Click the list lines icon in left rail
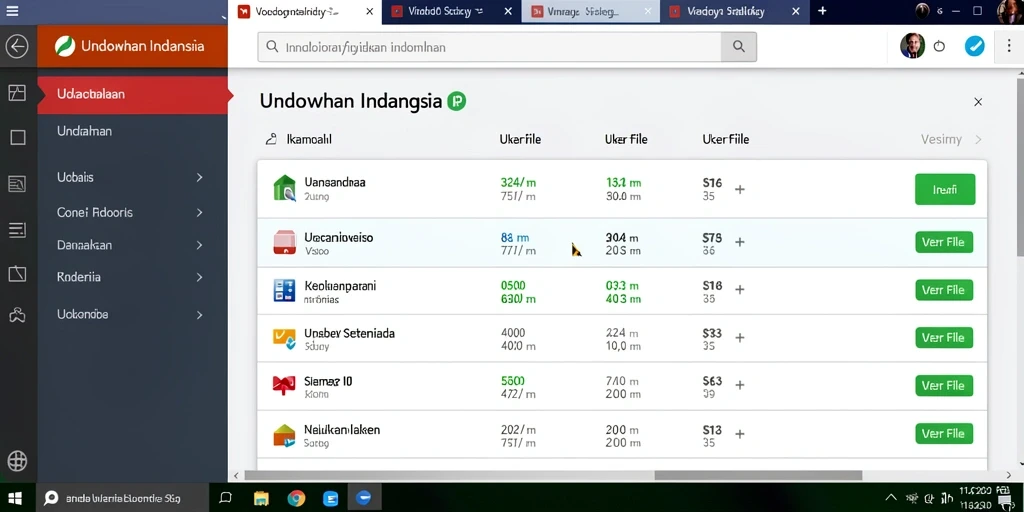1024x512 pixels. [17, 229]
